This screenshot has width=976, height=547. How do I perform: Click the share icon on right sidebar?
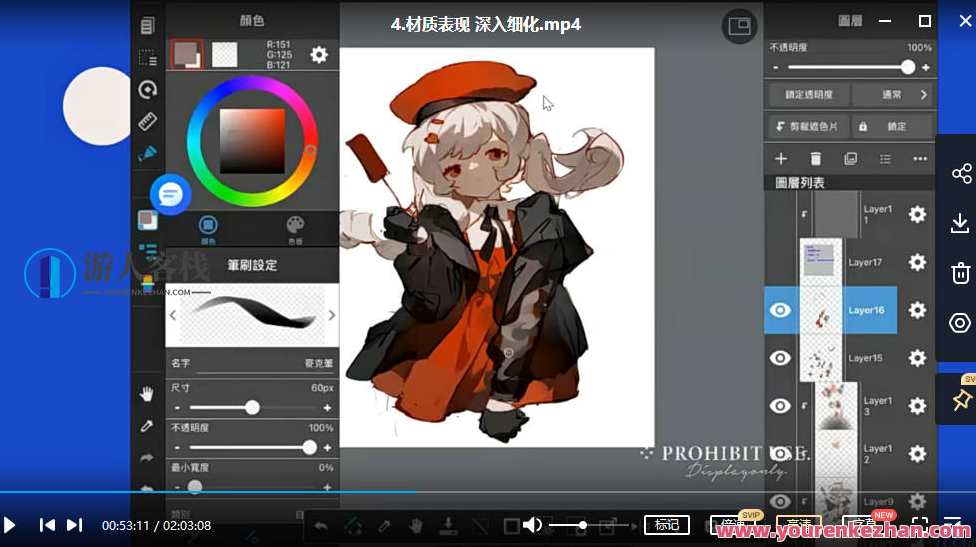(x=960, y=174)
